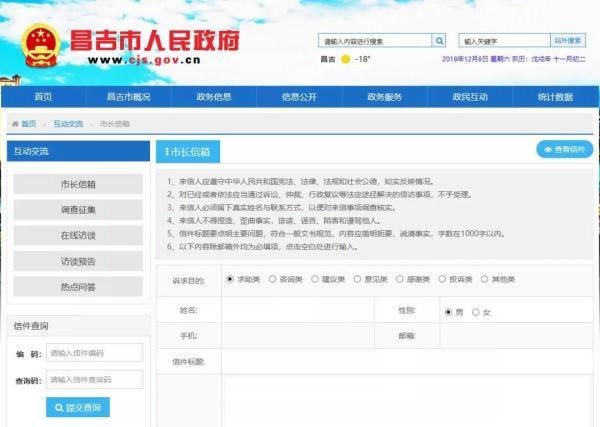Select the 投诉类 radio button

[442, 279]
